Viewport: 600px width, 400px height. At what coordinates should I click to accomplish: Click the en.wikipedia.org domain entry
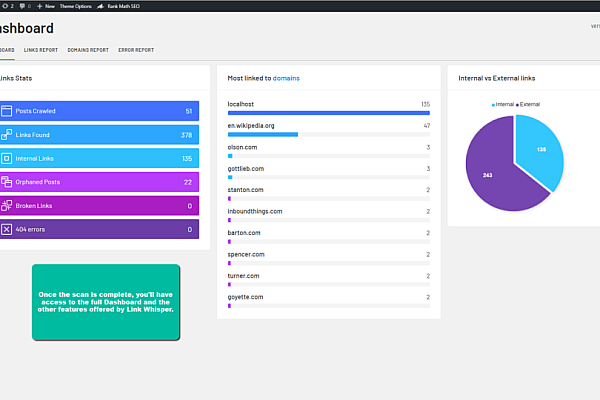click(251, 125)
